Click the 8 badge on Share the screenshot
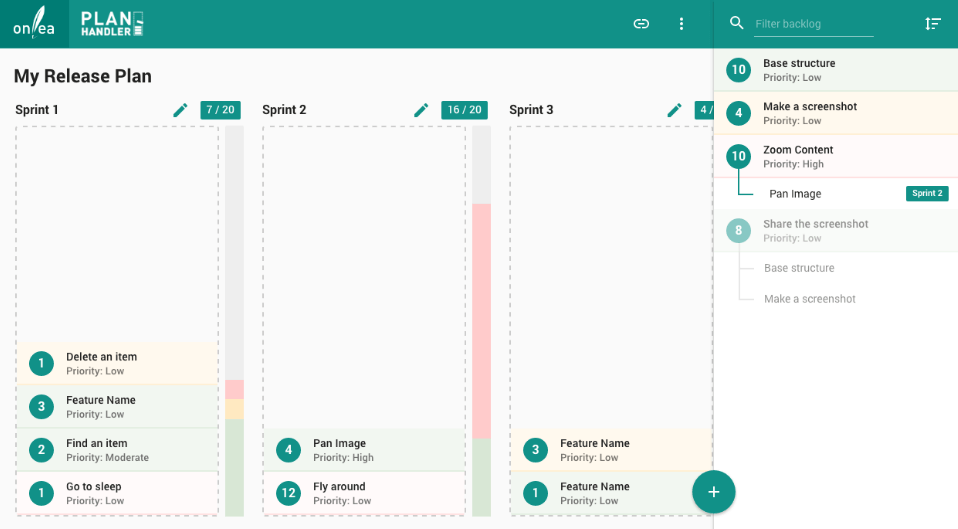 [x=738, y=230]
